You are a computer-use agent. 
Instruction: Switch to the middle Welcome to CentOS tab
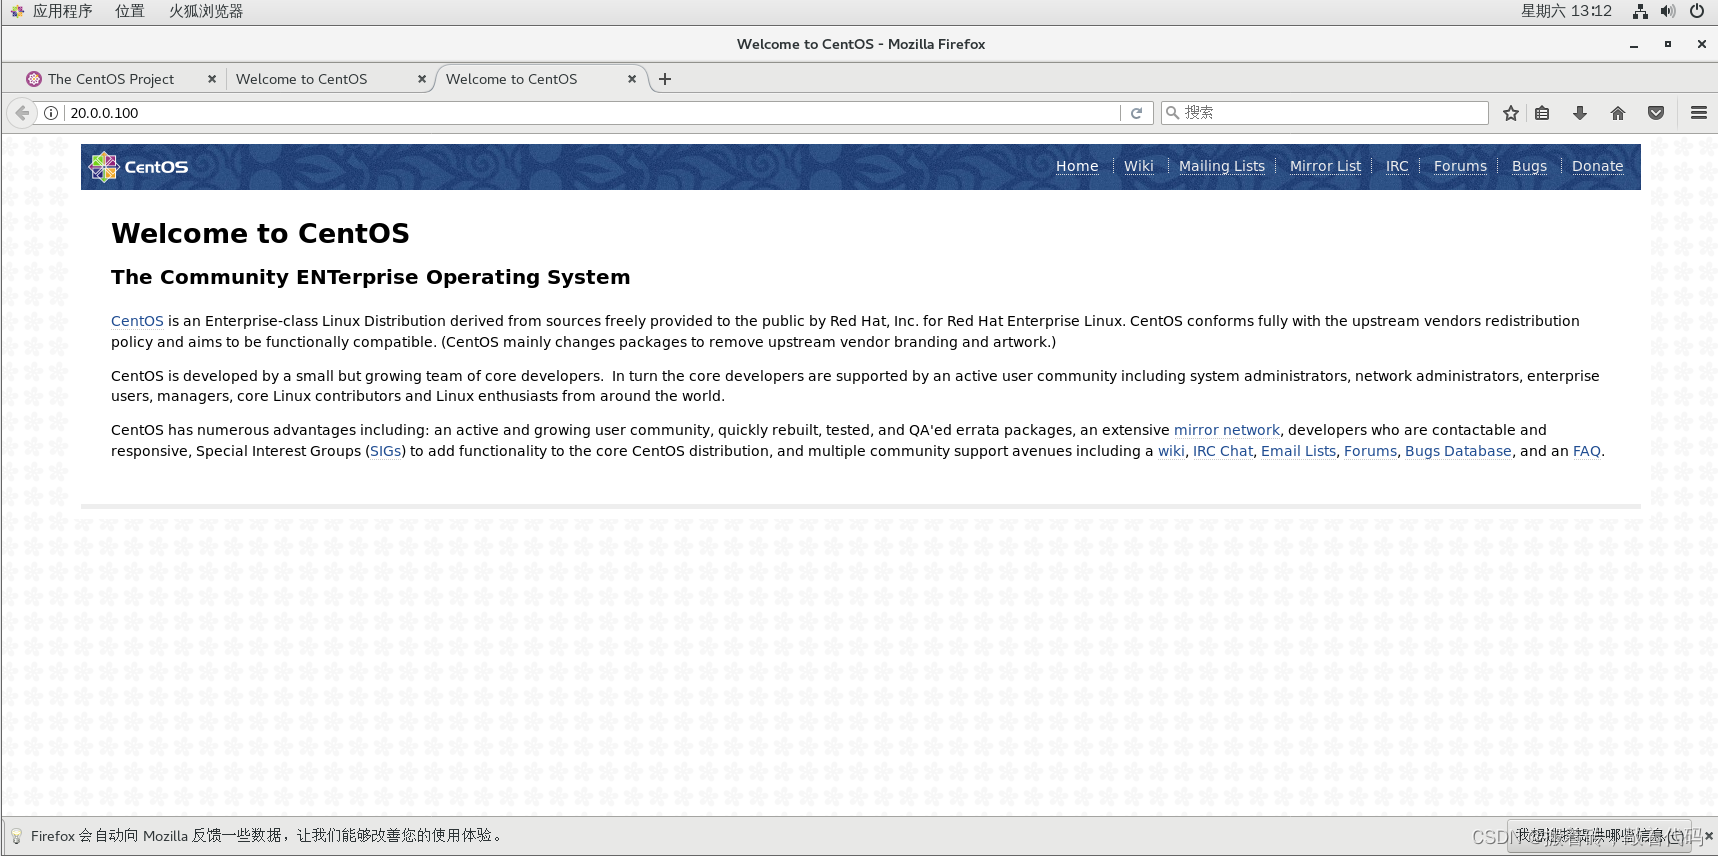(301, 79)
